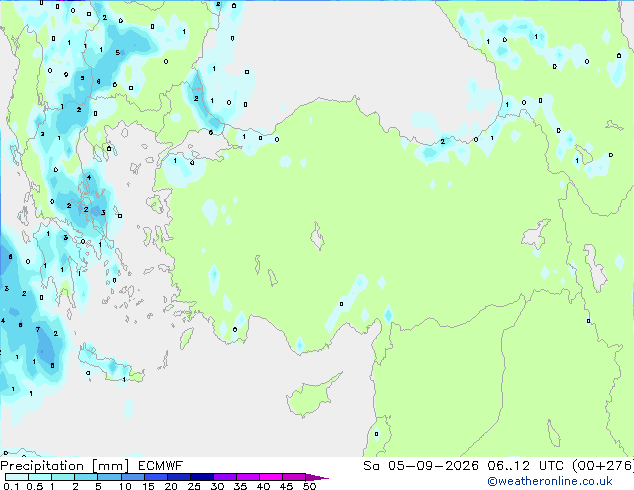The image size is (634, 490).
Task: Click the island of Rhodes
Action: tap(186, 338)
